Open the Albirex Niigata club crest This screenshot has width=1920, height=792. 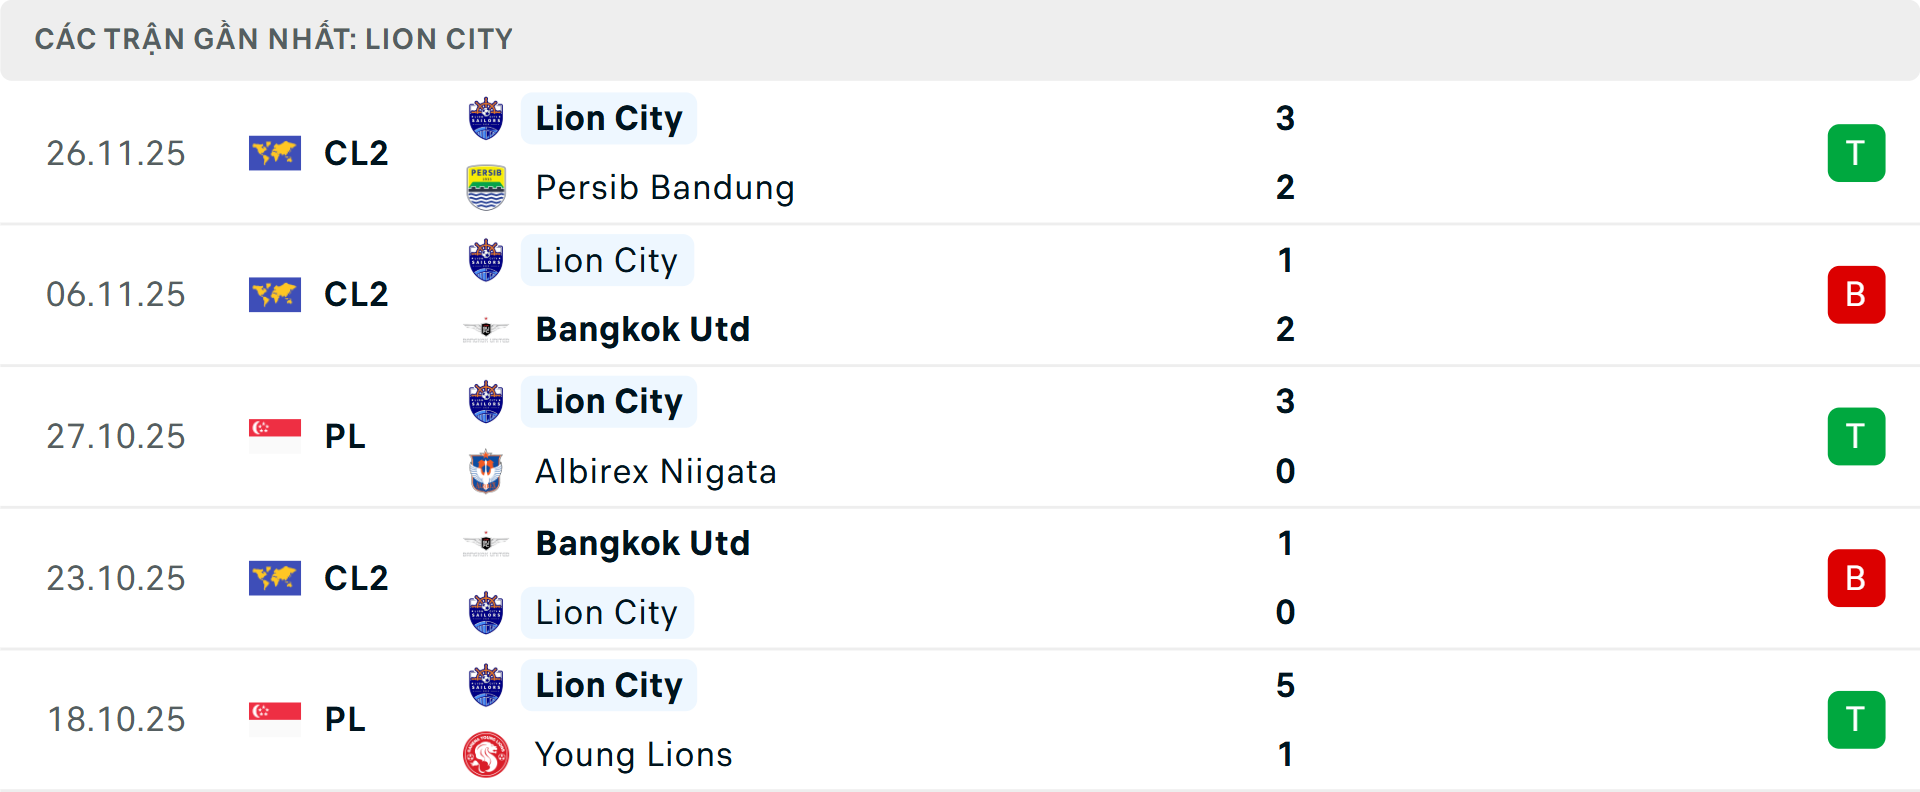point(487,471)
